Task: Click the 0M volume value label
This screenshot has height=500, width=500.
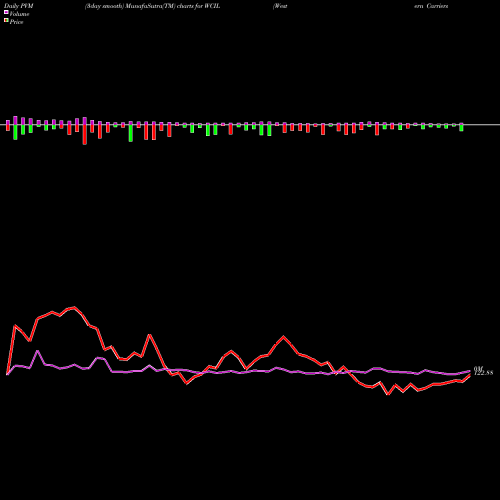Action: pos(478,368)
